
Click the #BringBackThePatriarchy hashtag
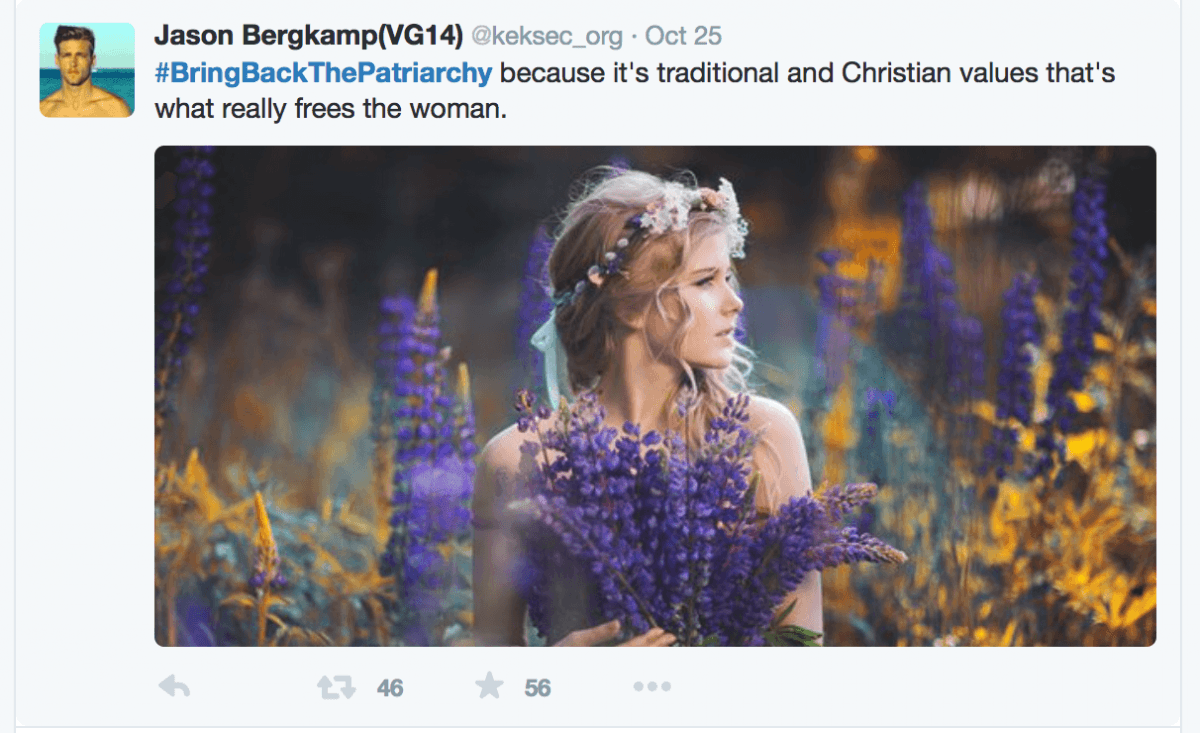(324, 74)
